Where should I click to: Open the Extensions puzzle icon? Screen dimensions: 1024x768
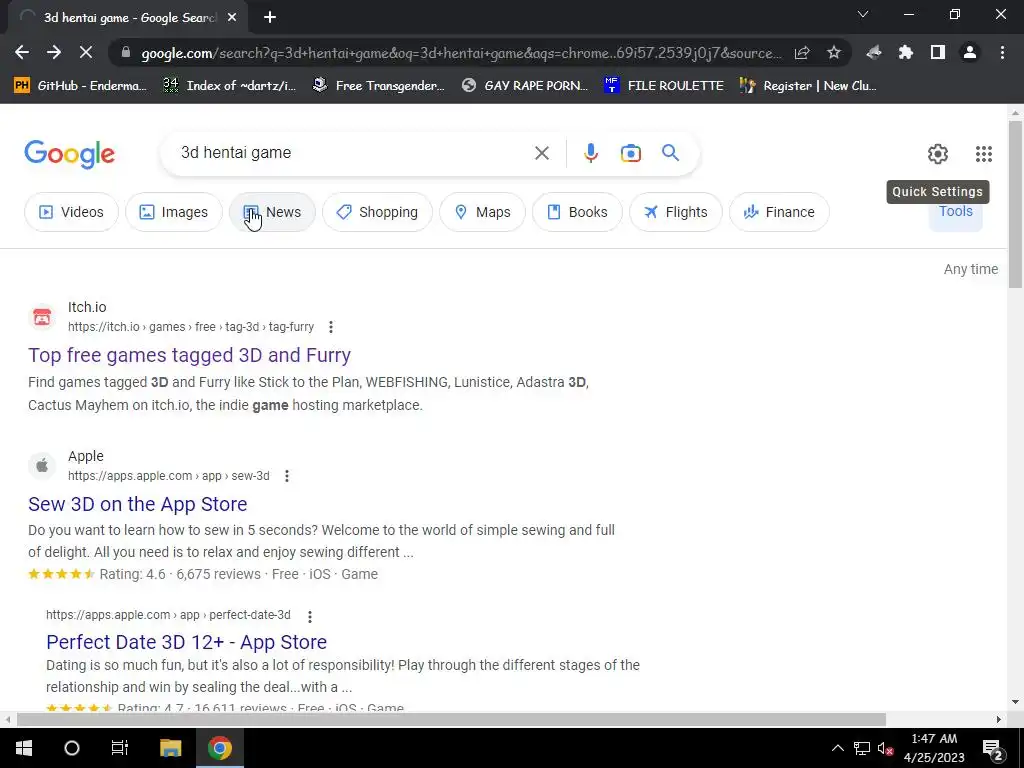pos(906,53)
